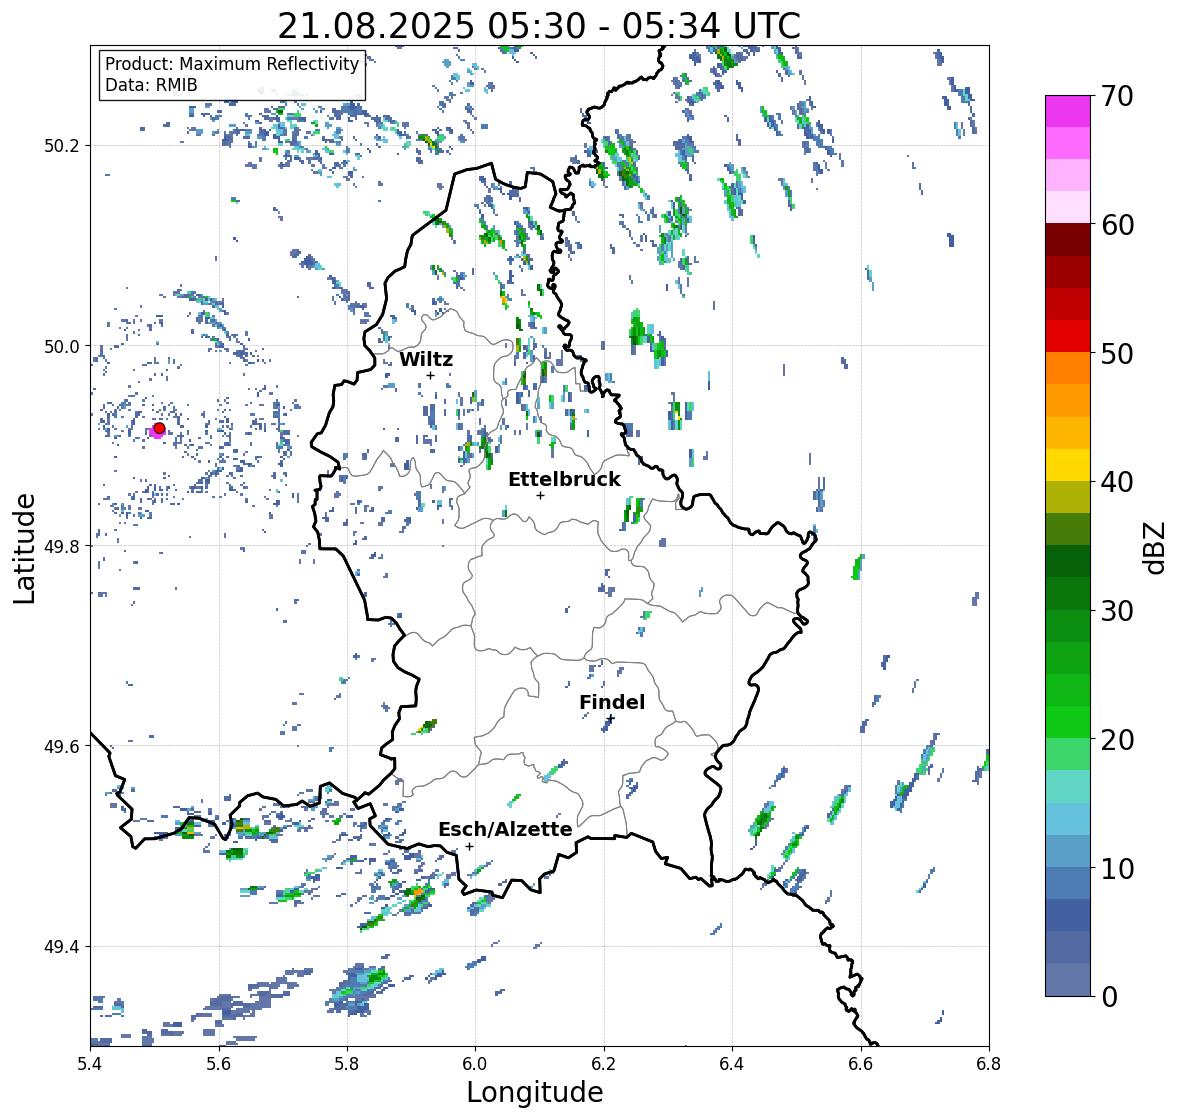Click the dBZ colorbar label
This screenshot has height=1117, width=1179.
1156,547
